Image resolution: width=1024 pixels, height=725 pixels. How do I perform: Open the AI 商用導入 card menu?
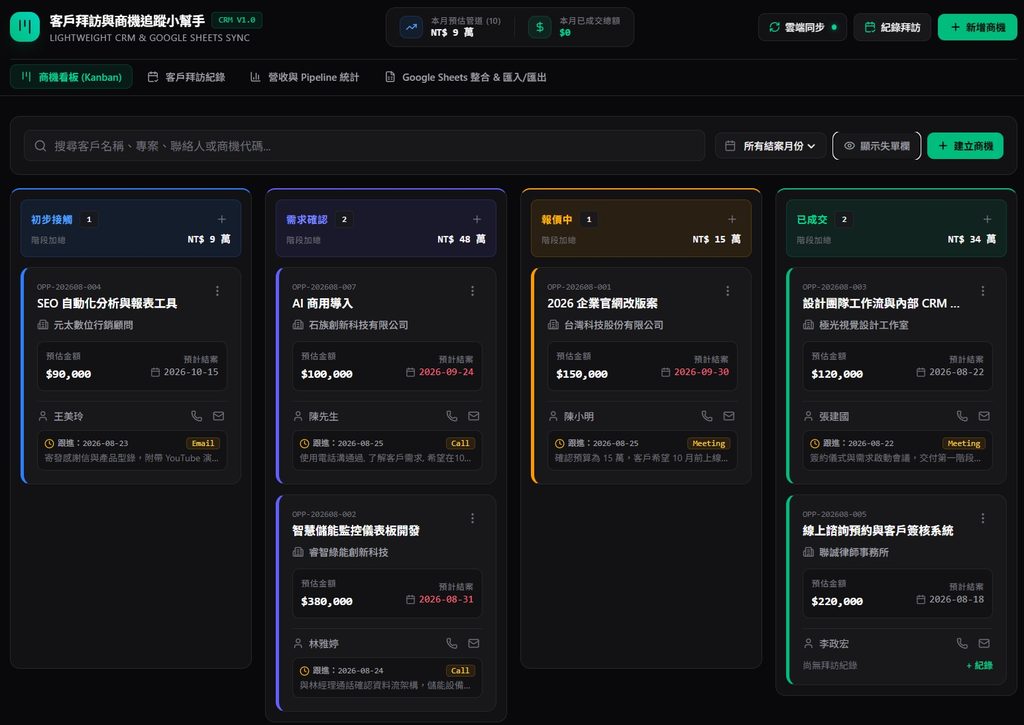tap(473, 291)
